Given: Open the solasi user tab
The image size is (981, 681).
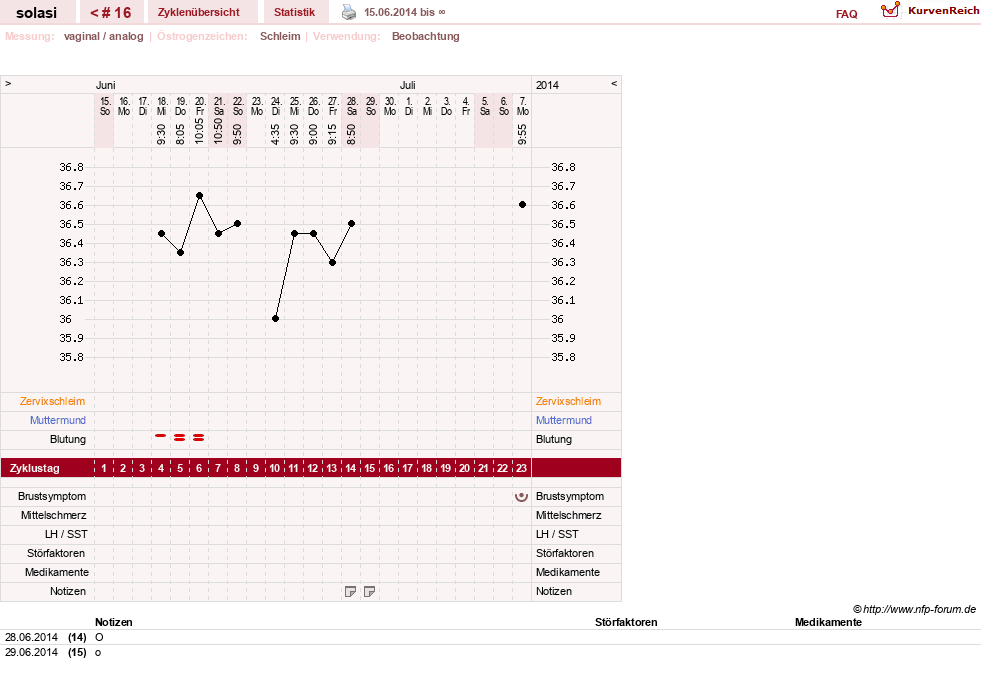Looking at the screenshot, I should (x=36, y=13).
